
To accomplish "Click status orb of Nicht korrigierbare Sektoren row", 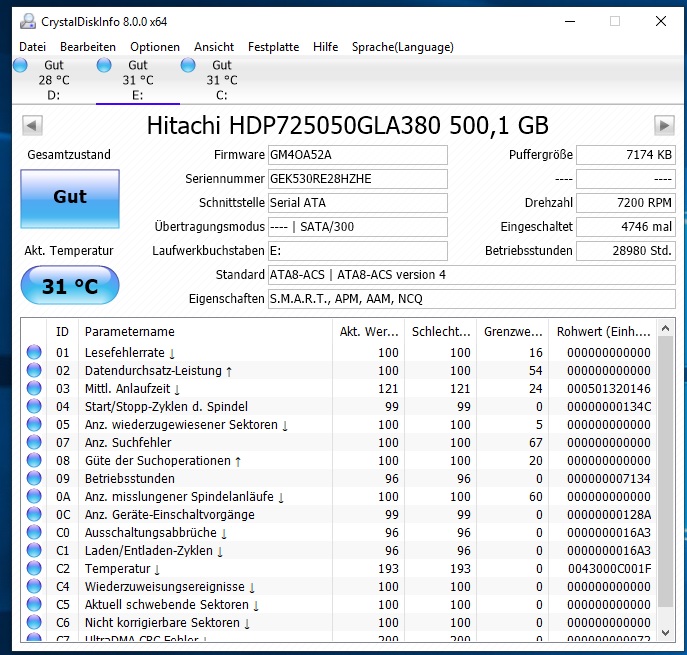I will pos(34,622).
